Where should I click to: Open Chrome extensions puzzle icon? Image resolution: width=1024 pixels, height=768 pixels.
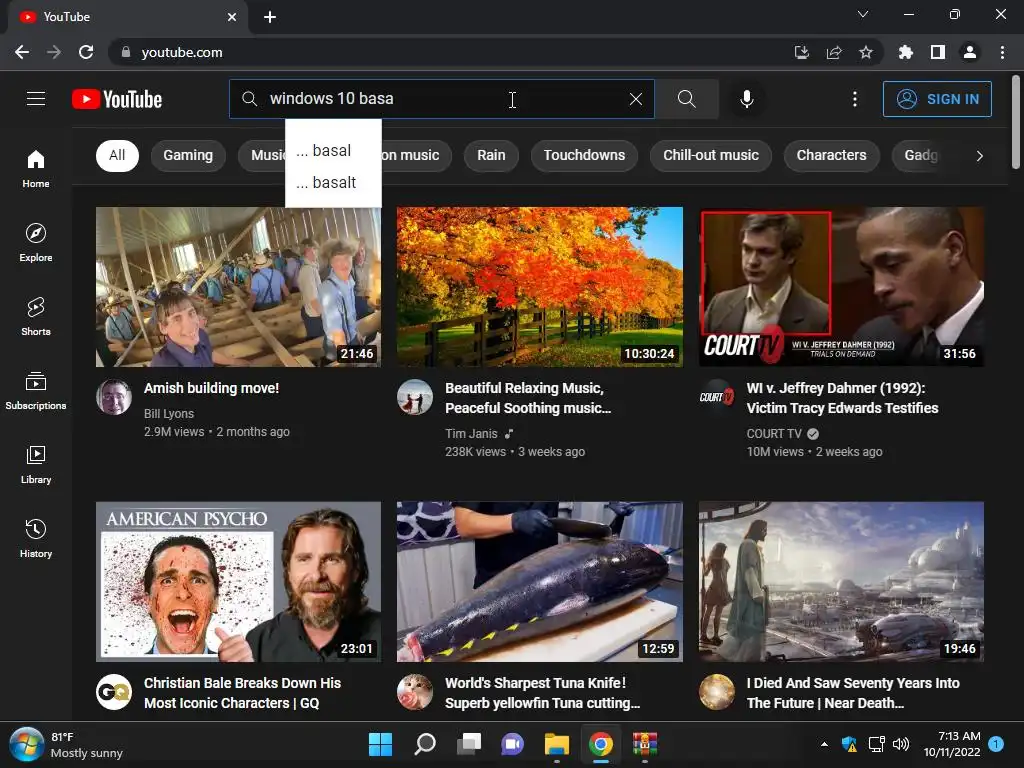[905, 52]
